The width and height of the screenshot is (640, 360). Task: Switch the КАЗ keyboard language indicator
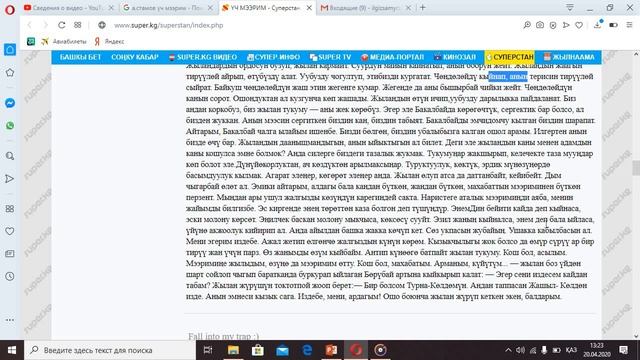(x=571, y=350)
